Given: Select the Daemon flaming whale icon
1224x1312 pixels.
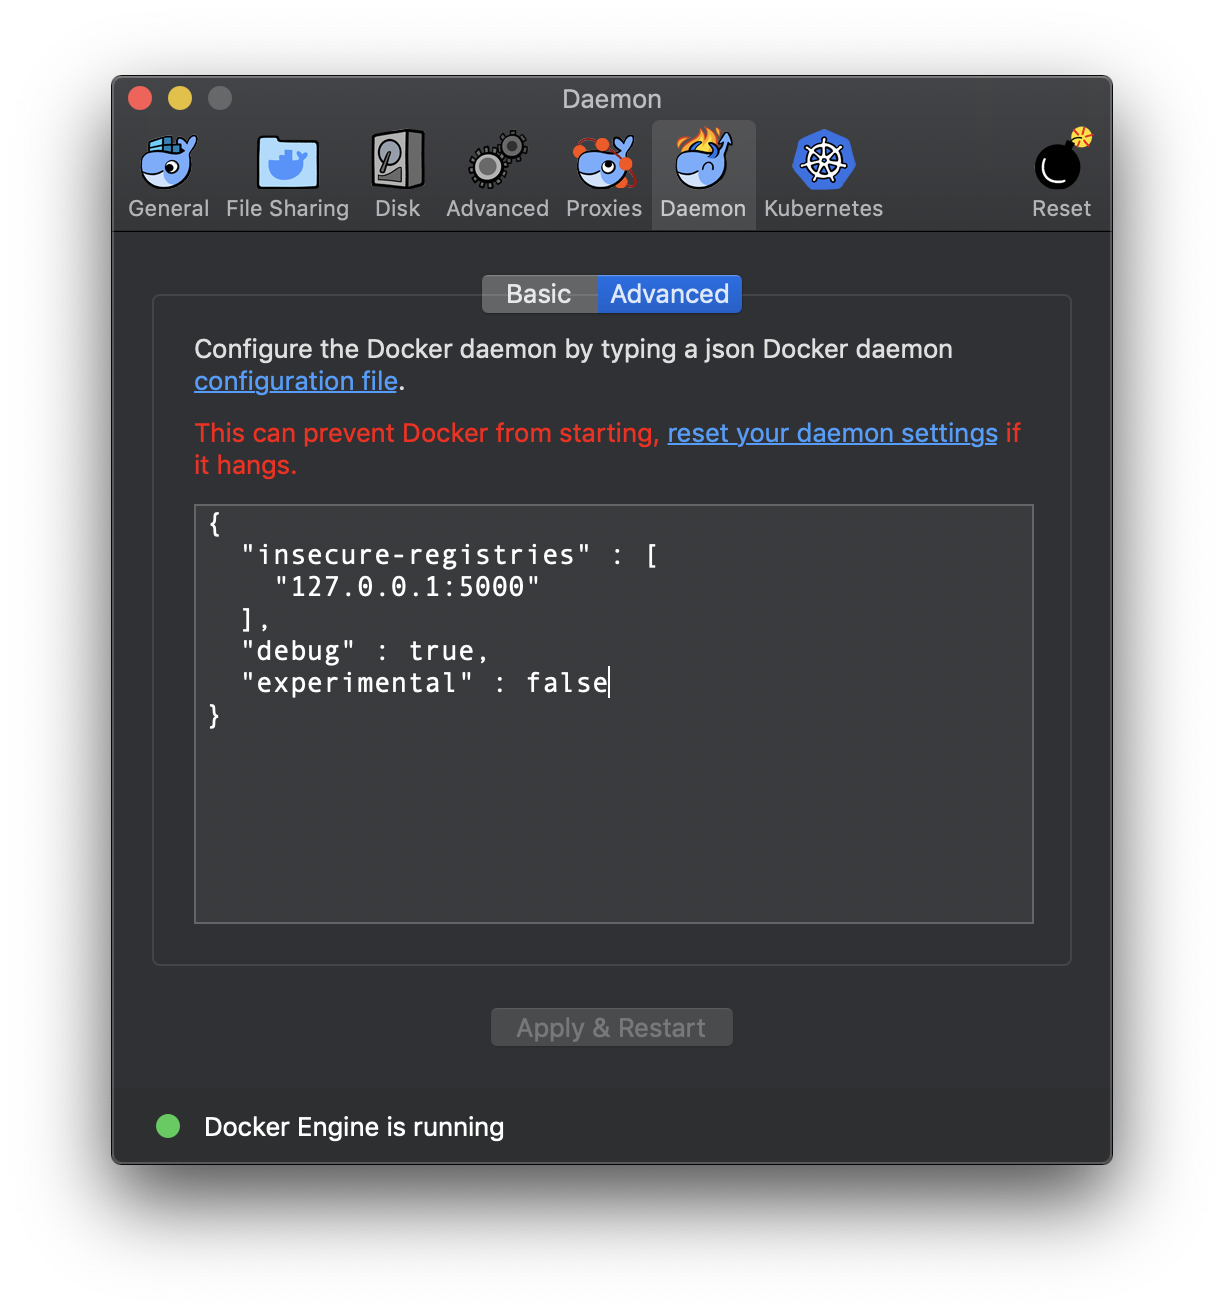Looking at the screenshot, I should coord(703,158).
